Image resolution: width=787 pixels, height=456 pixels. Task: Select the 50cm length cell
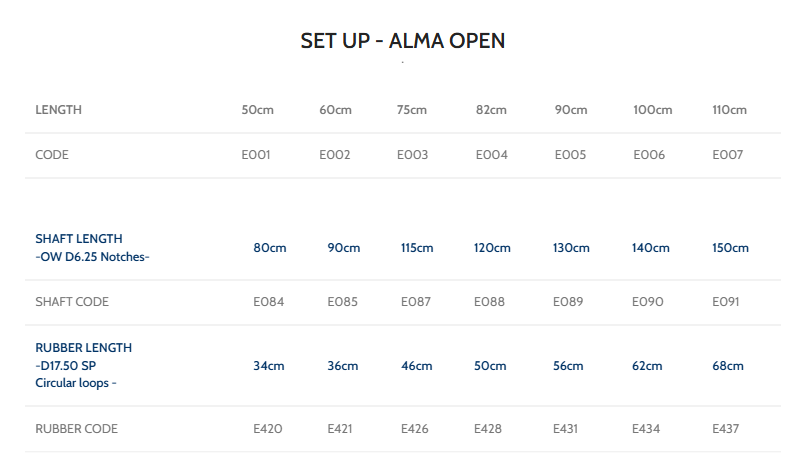pos(257,110)
